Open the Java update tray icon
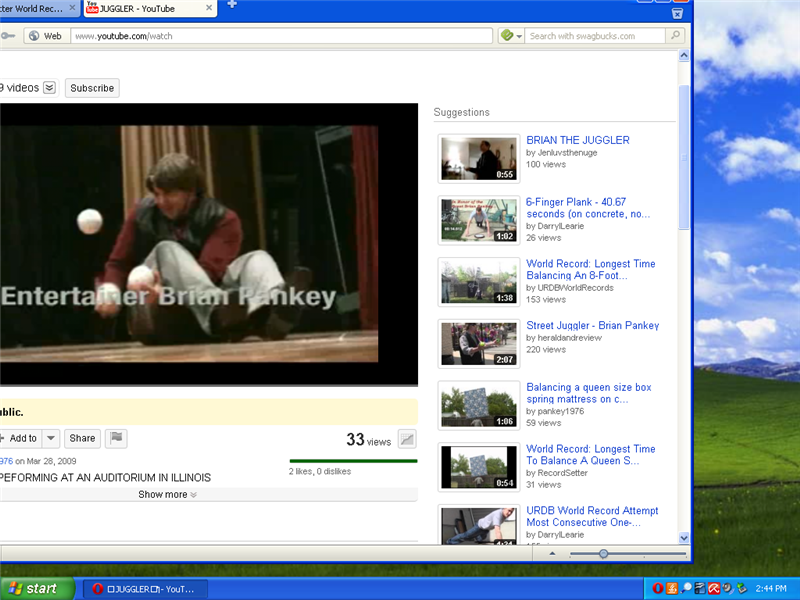 (x=672, y=588)
